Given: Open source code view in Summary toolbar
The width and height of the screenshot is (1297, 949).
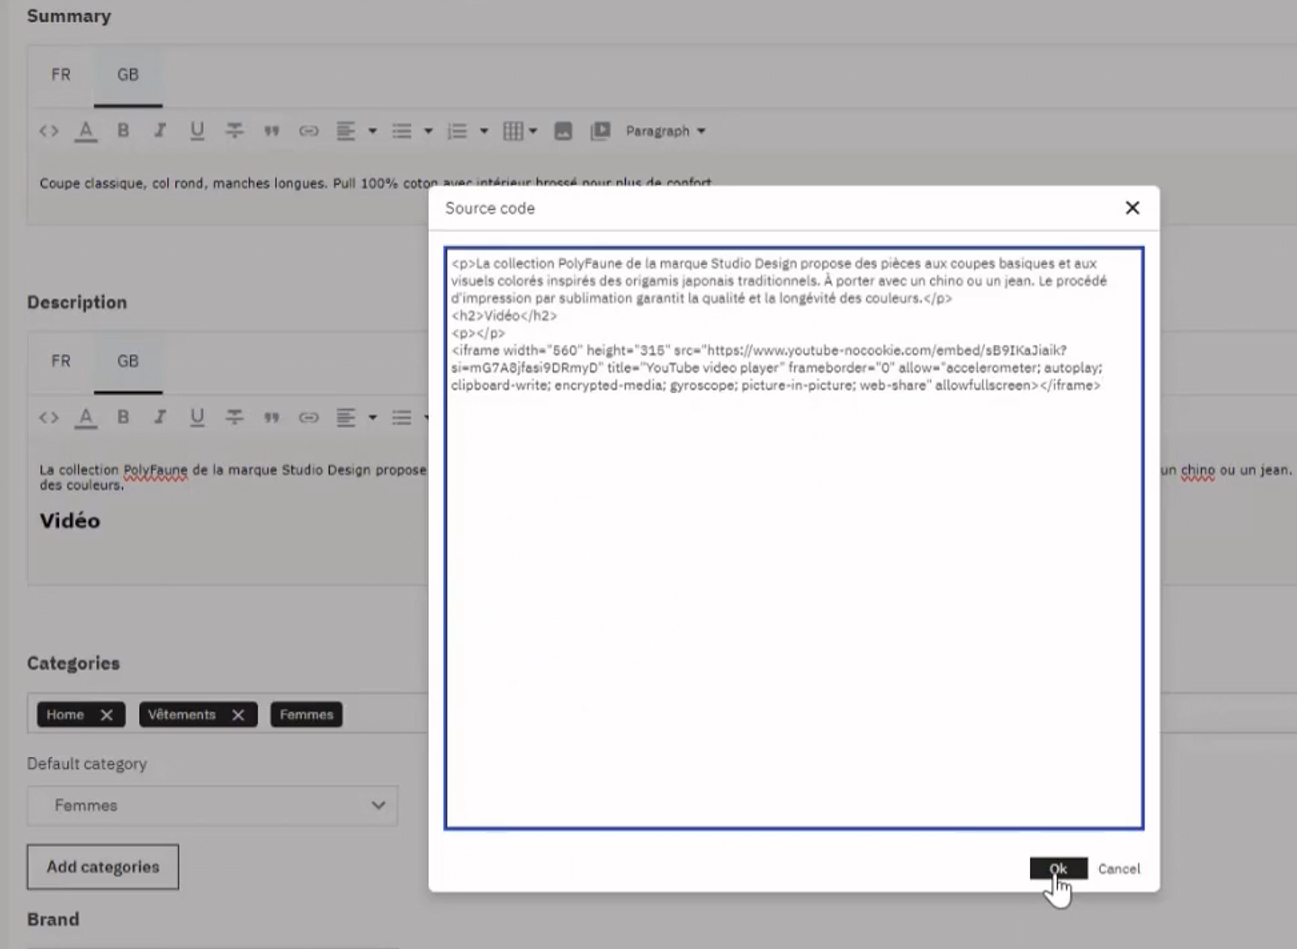Looking at the screenshot, I should point(49,131).
